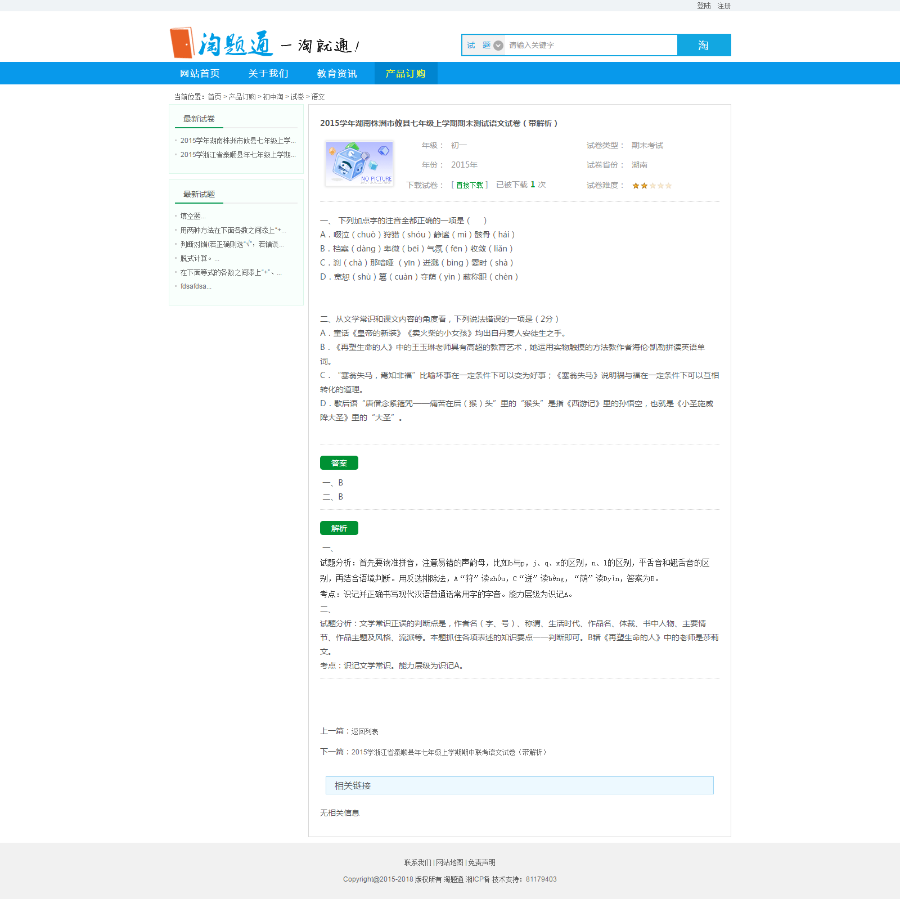The image size is (900, 899).
Task: Click the fifth gray difficulty star
Action: coord(668,186)
